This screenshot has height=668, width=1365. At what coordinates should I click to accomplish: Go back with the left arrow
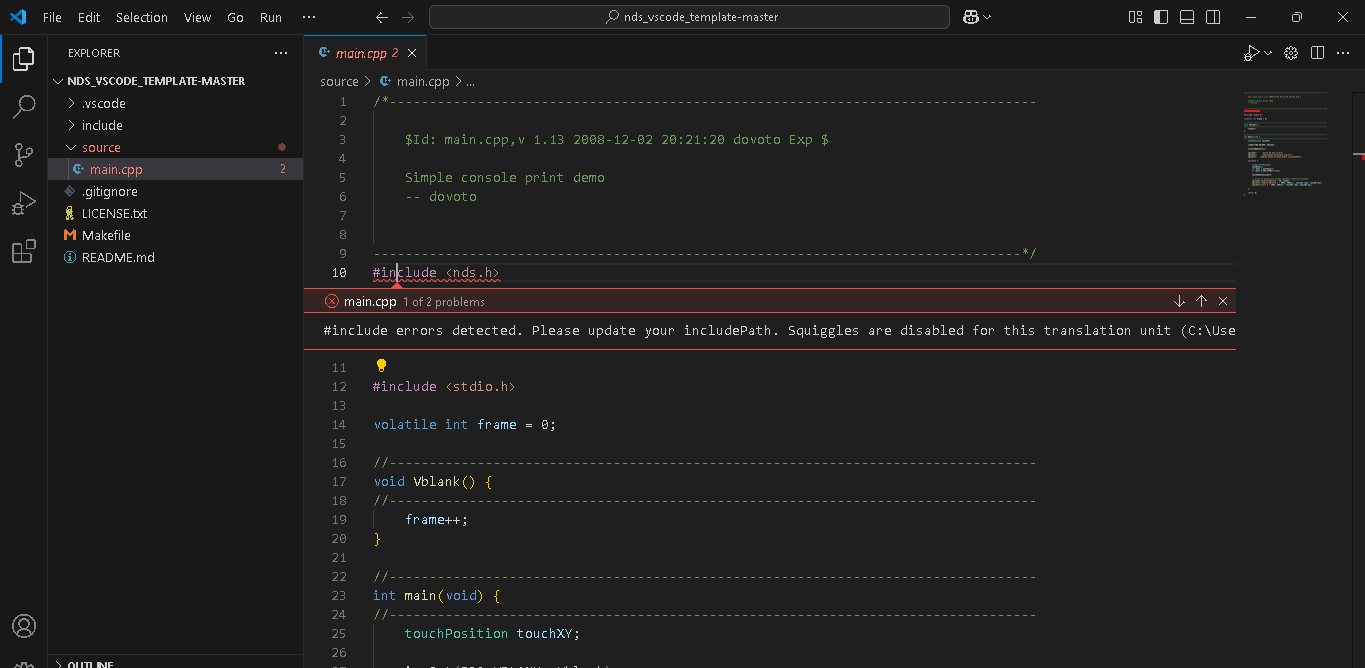point(381,17)
